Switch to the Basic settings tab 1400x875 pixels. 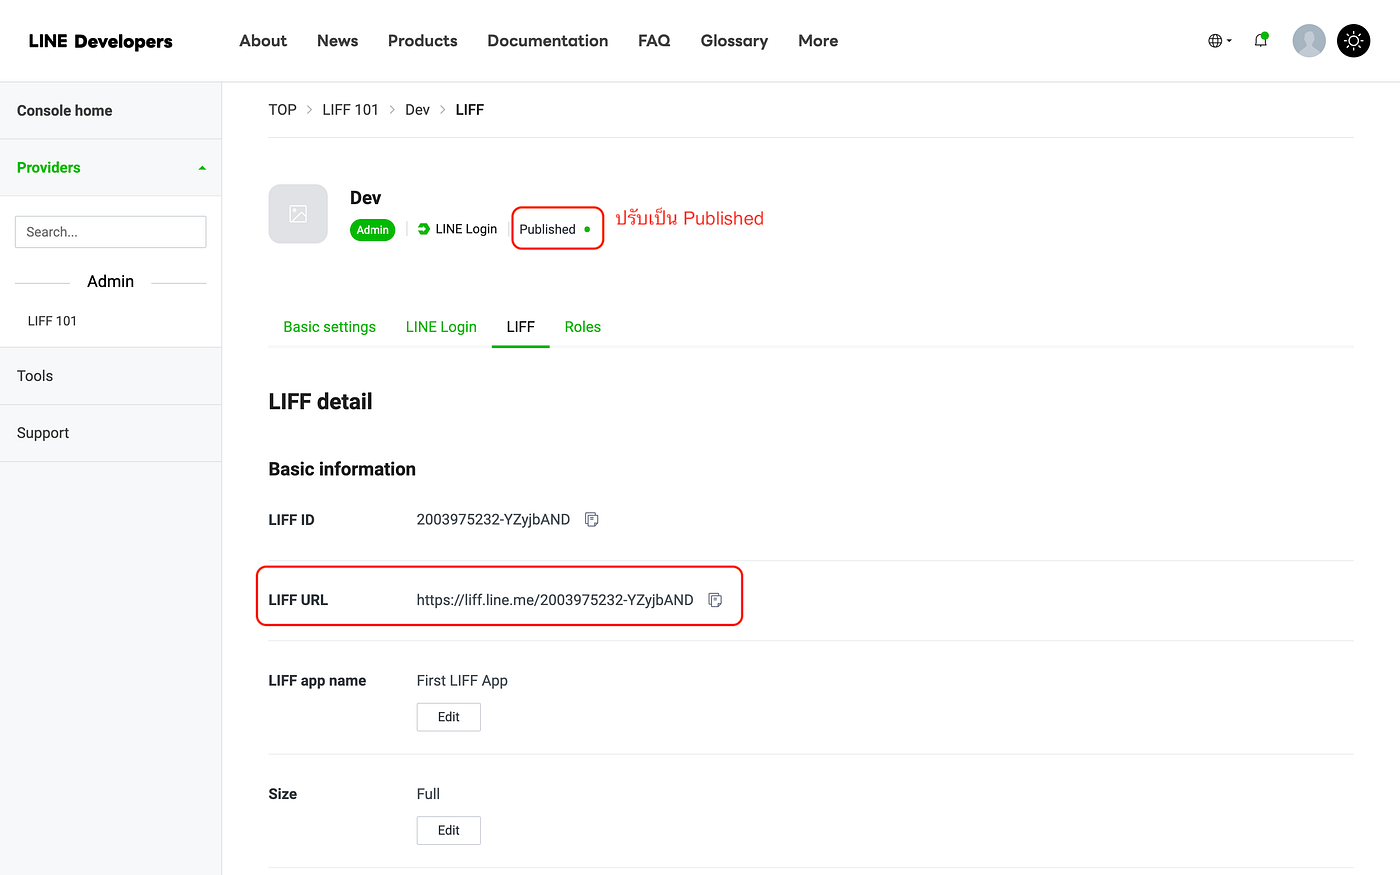tap(329, 327)
